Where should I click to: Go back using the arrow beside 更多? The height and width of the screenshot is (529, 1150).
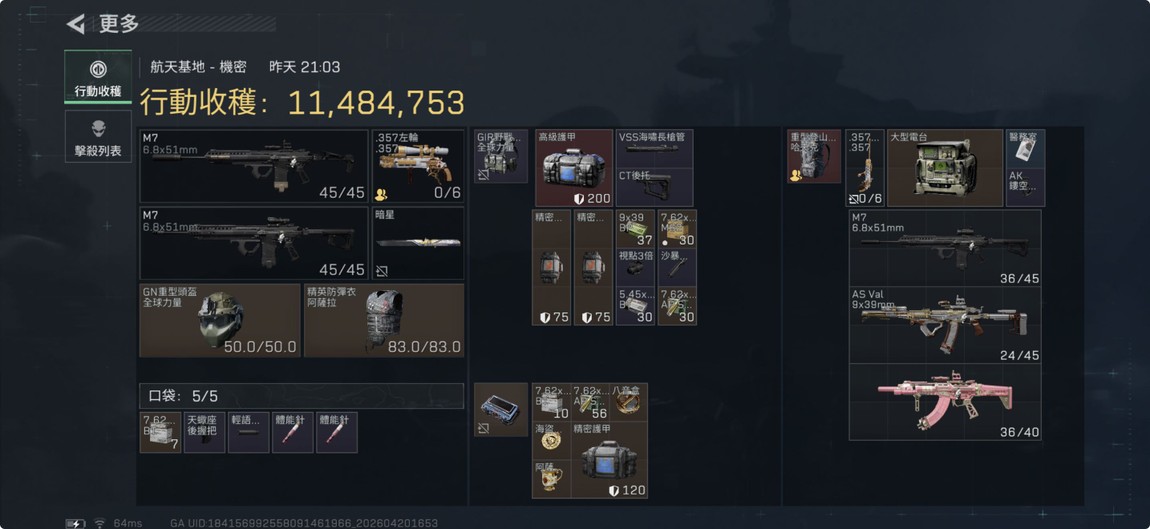click(76, 24)
